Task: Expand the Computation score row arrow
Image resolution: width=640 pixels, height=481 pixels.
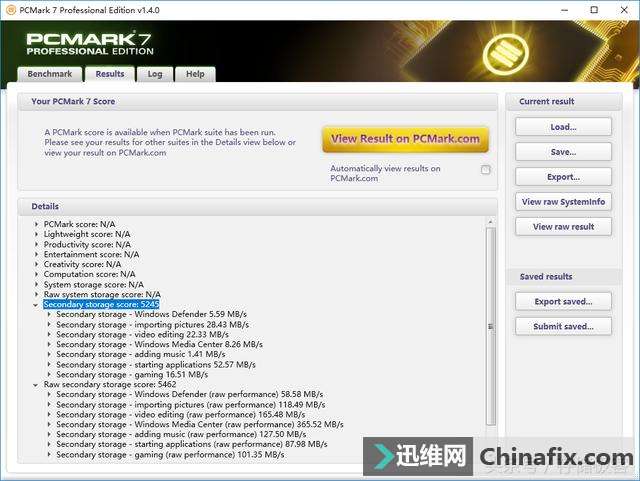Action: pyautogui.click(x=36, y=274)
